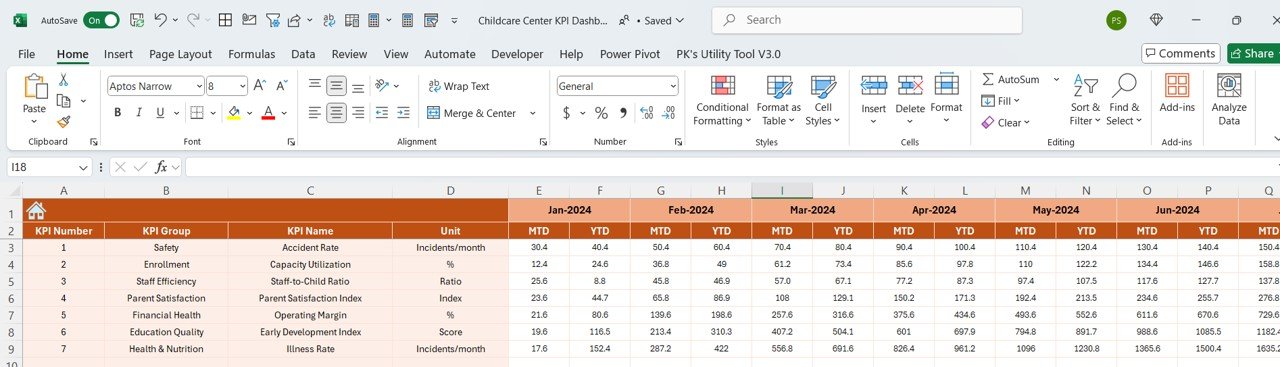Click the Merge & Center button
The image size is (1280, 367).
click(472, 113)
